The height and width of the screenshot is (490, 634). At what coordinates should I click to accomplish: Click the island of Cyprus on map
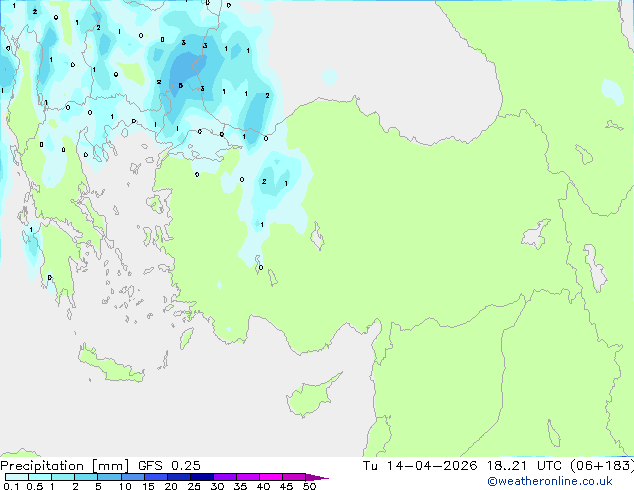point(311,397)
